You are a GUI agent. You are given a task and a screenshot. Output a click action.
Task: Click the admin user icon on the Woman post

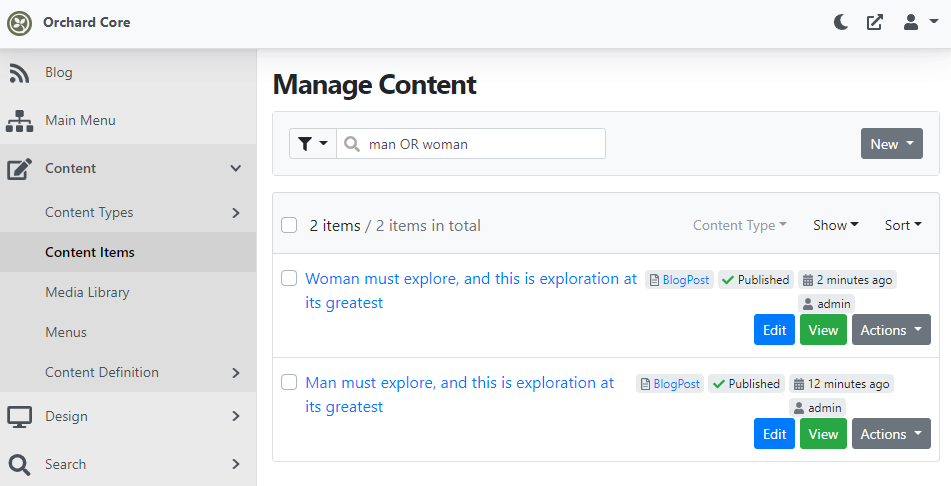point(808,305)
